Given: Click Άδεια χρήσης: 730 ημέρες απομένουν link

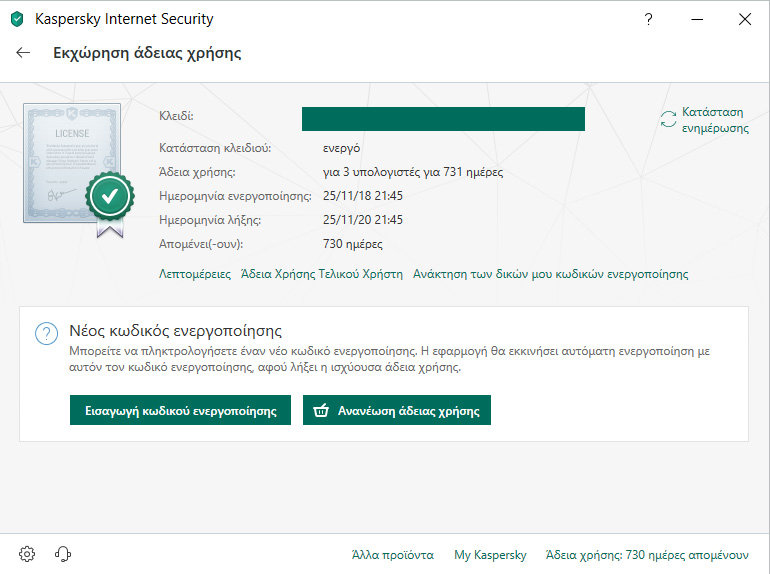Looking at the screenshot, I should (x=647, y=555).
